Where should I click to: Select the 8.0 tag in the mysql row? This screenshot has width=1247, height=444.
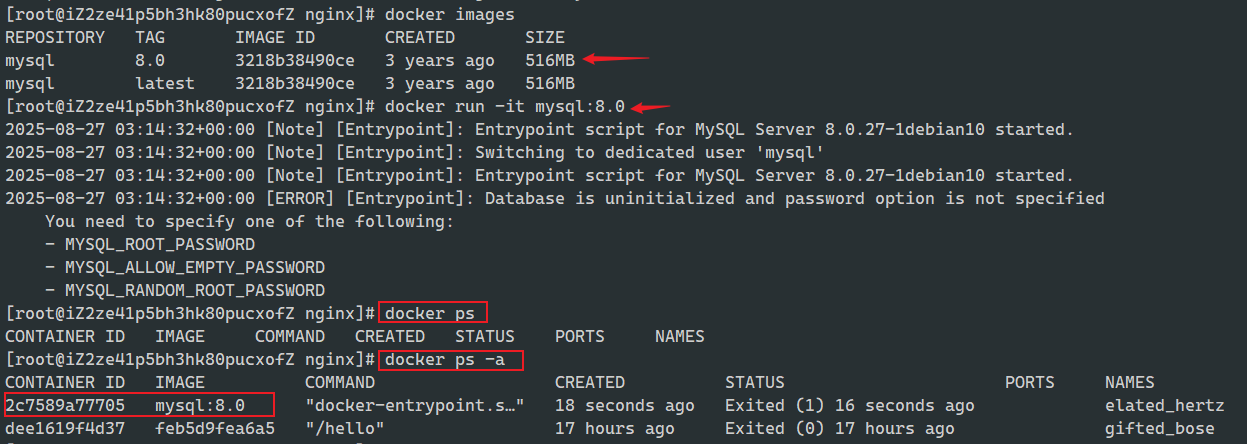pyautogui.click(x=149, y=60)
